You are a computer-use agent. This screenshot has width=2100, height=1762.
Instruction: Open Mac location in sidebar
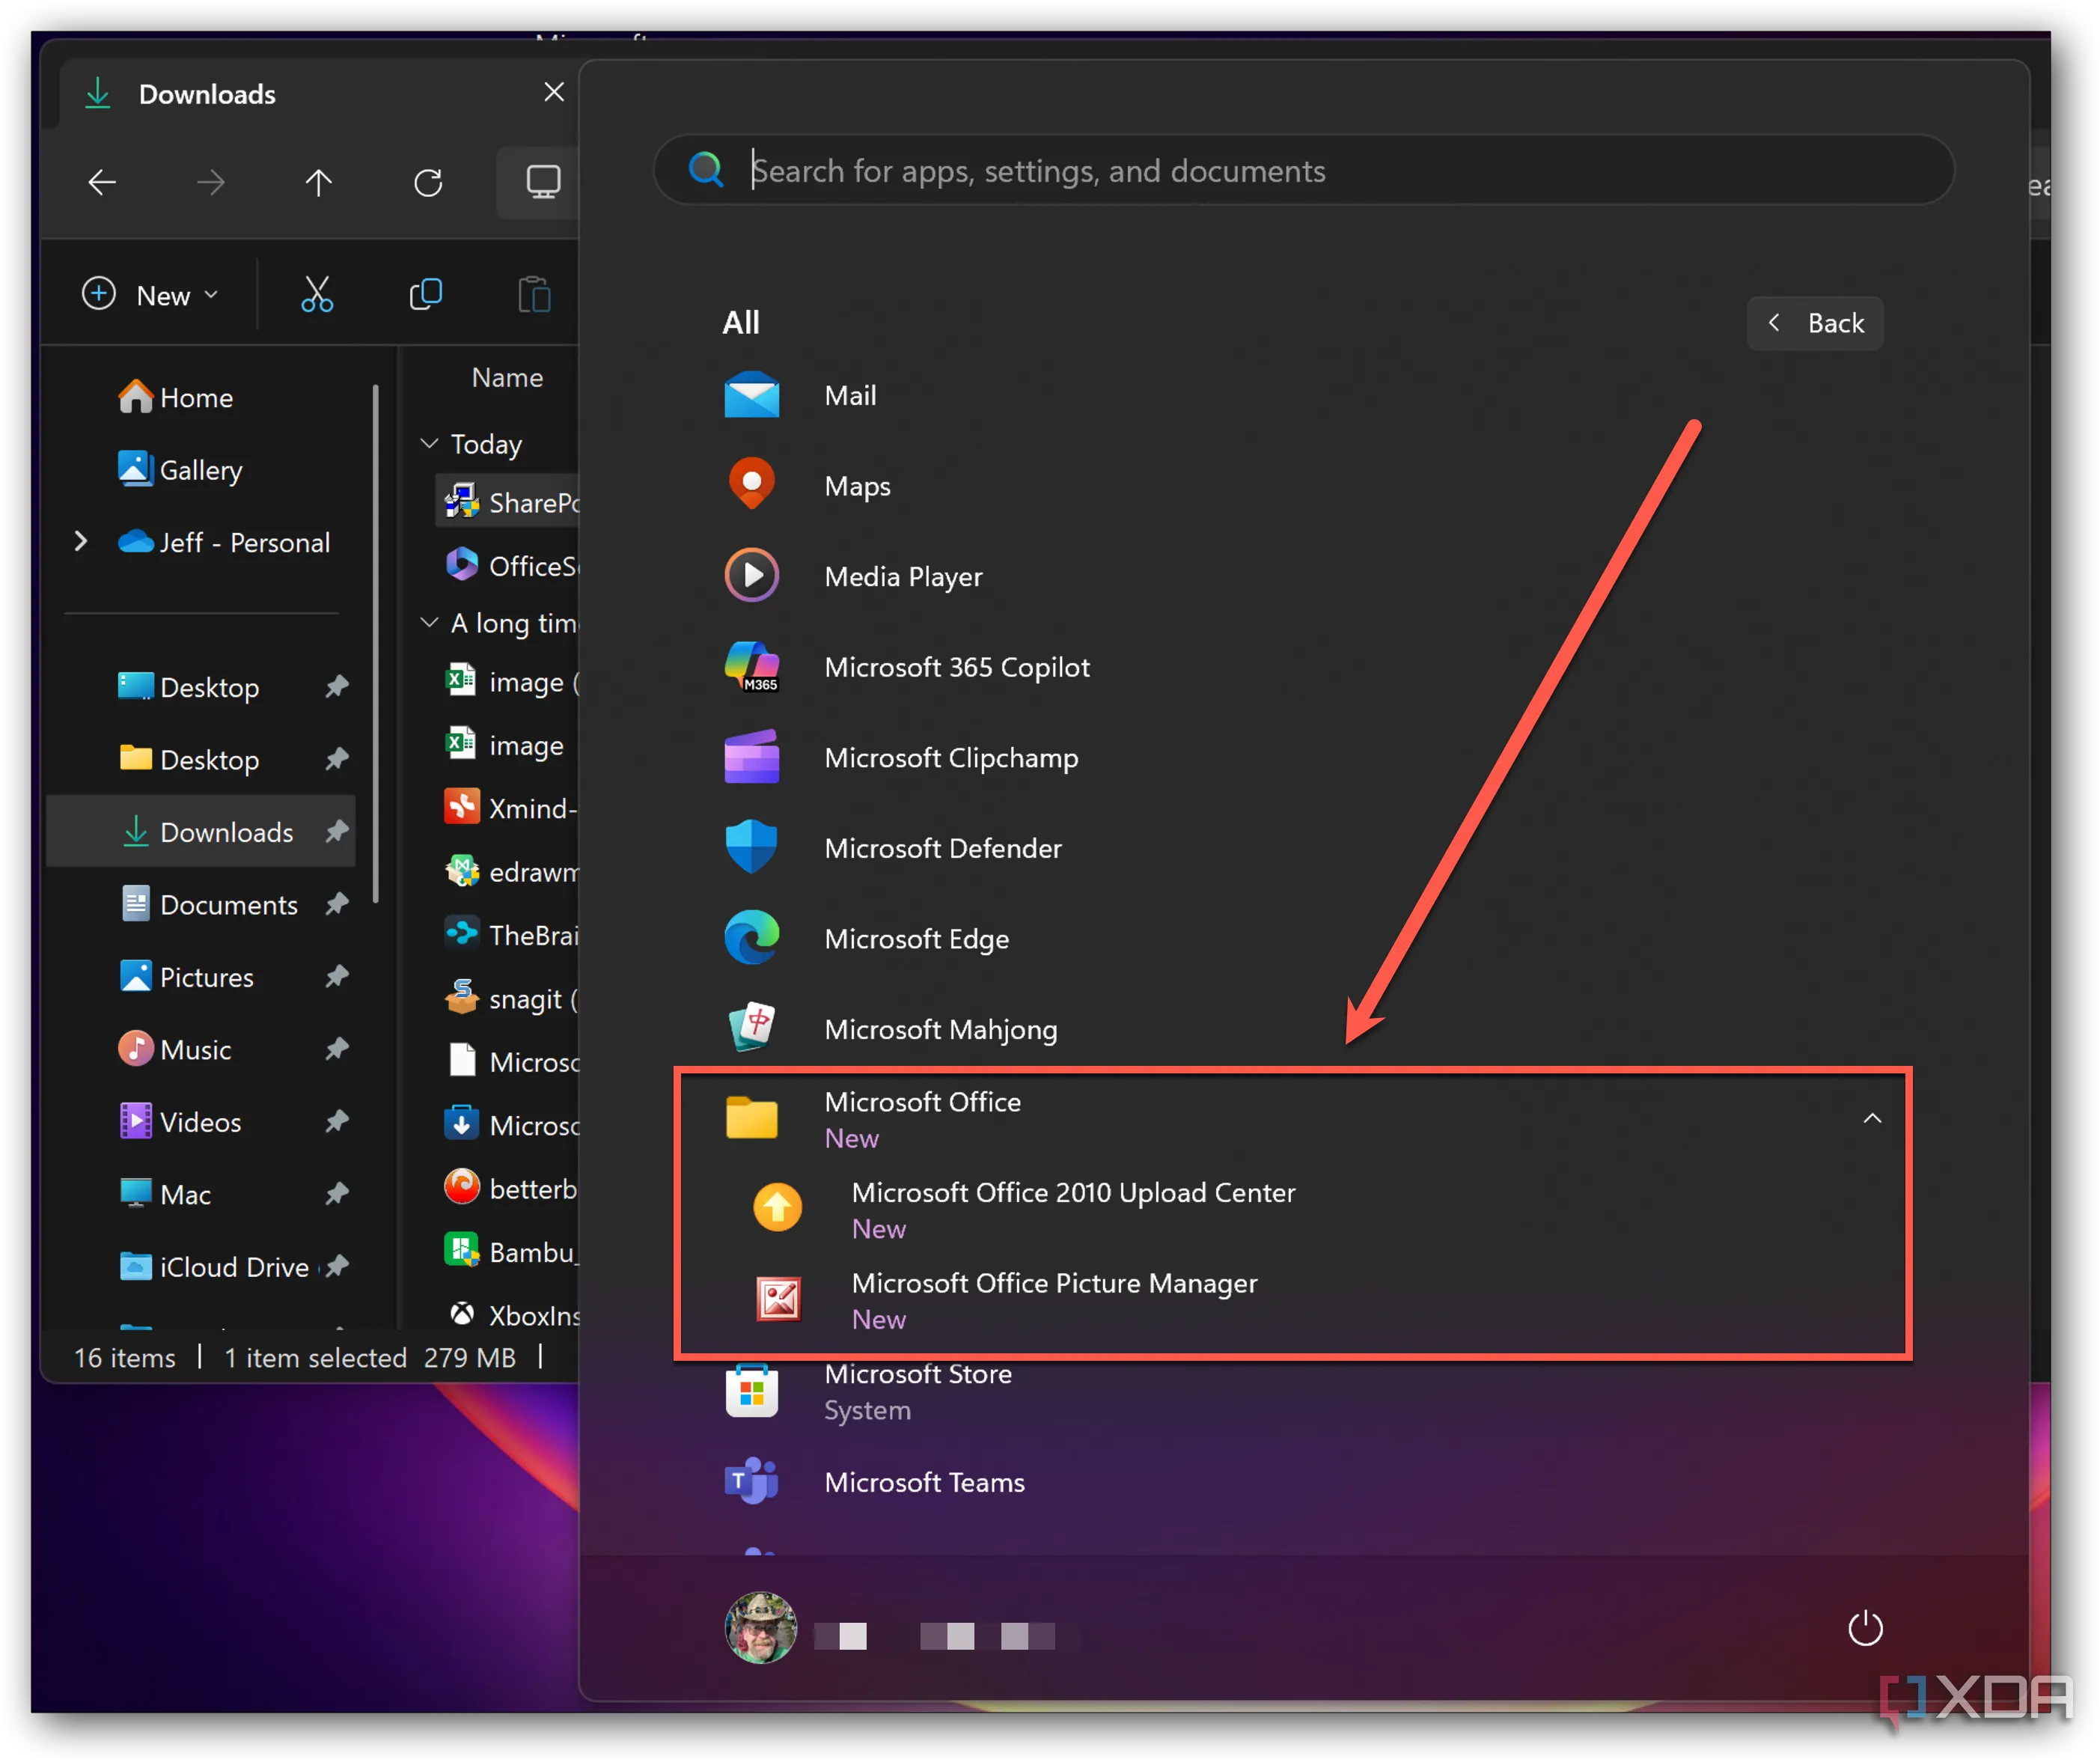point(202,1195)
